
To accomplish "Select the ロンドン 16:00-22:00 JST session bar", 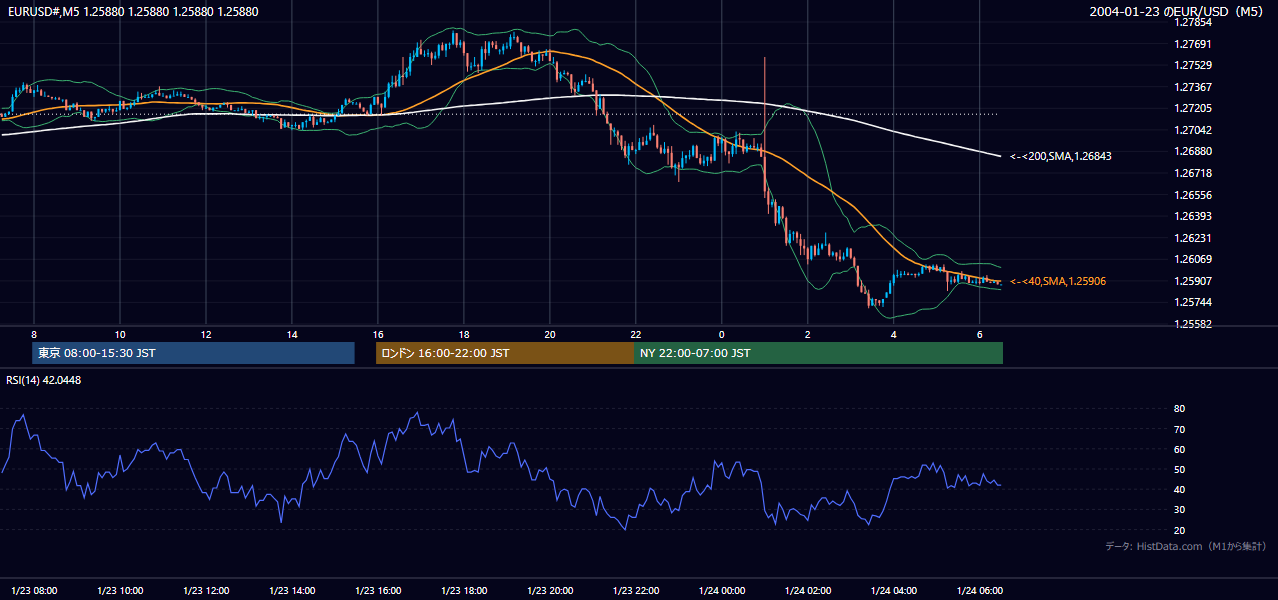I will (x=505, y=353).
